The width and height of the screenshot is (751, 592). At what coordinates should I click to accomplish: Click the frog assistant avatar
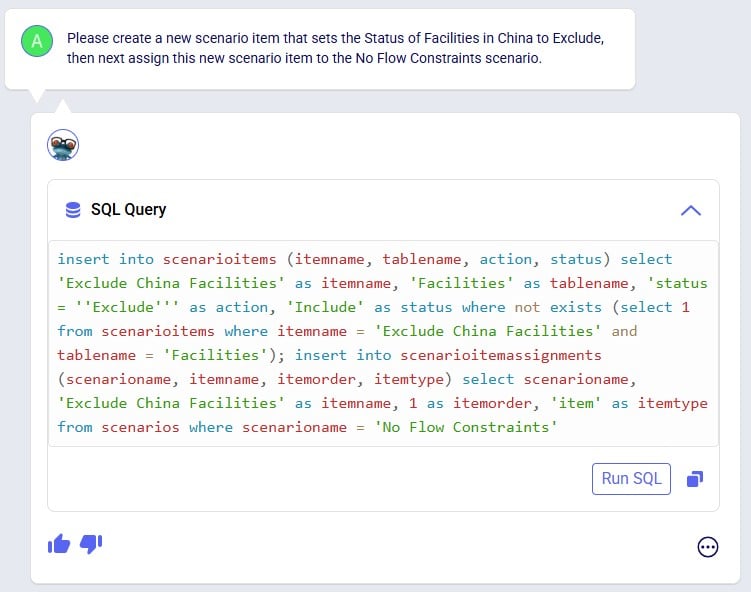click(x=63, y=145)
